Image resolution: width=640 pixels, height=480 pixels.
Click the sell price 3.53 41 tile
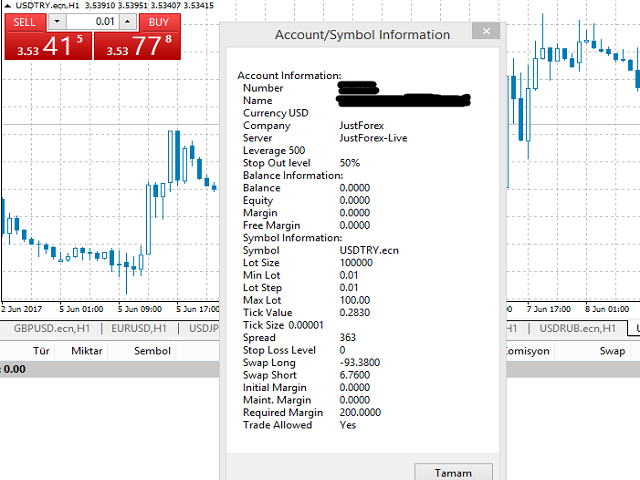click(x=48, y=46)
